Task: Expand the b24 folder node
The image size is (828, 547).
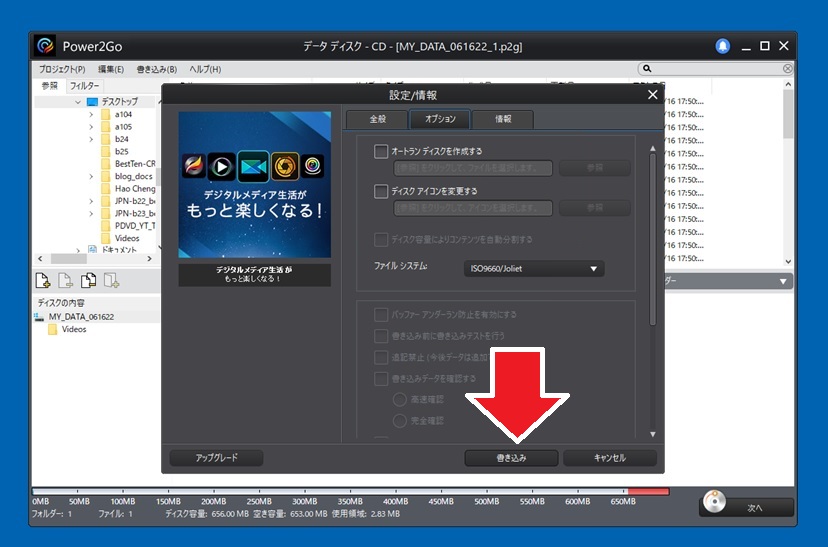Action: click(x=91, y=139)
